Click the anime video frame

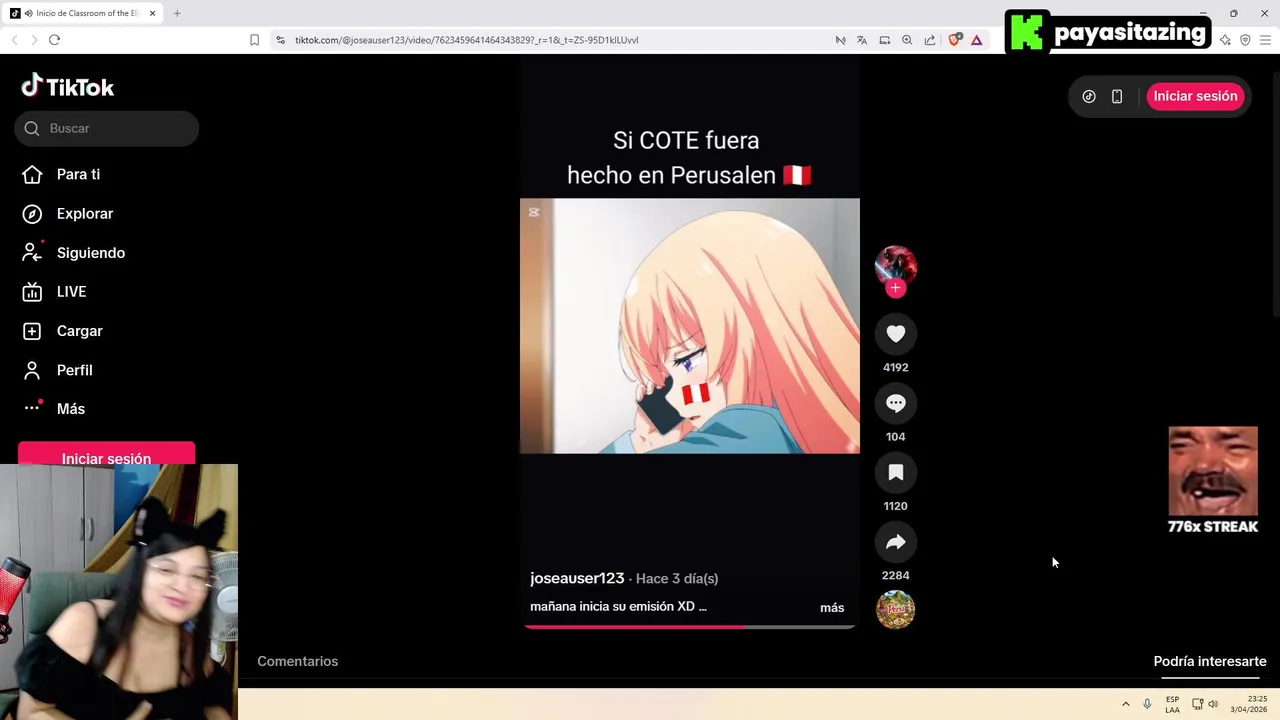(689, 326)
